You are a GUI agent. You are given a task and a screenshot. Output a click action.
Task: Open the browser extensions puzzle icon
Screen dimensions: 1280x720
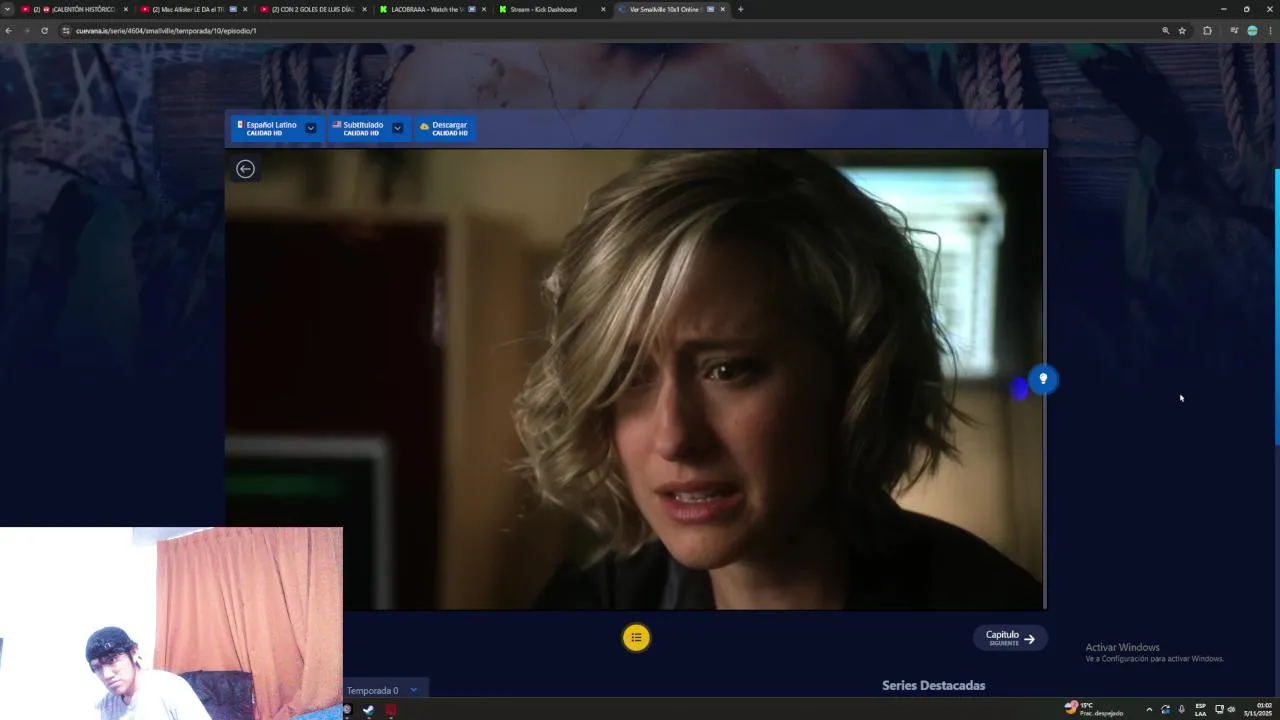(x=1207, y=31)
